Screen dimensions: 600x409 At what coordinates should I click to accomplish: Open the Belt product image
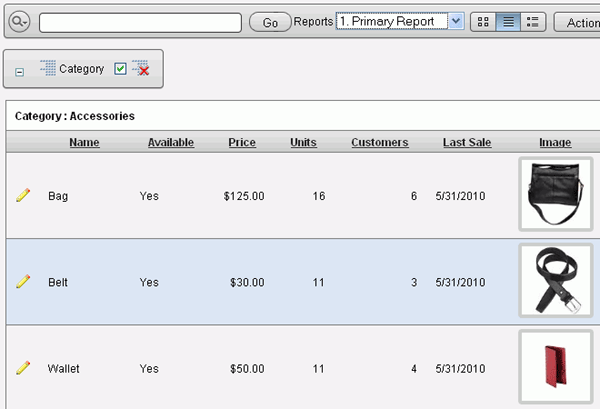556,281
